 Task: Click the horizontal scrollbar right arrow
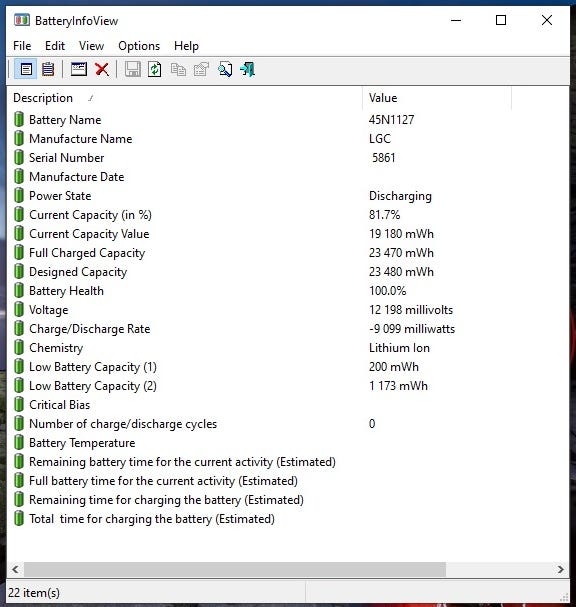[x=560, y=569]
